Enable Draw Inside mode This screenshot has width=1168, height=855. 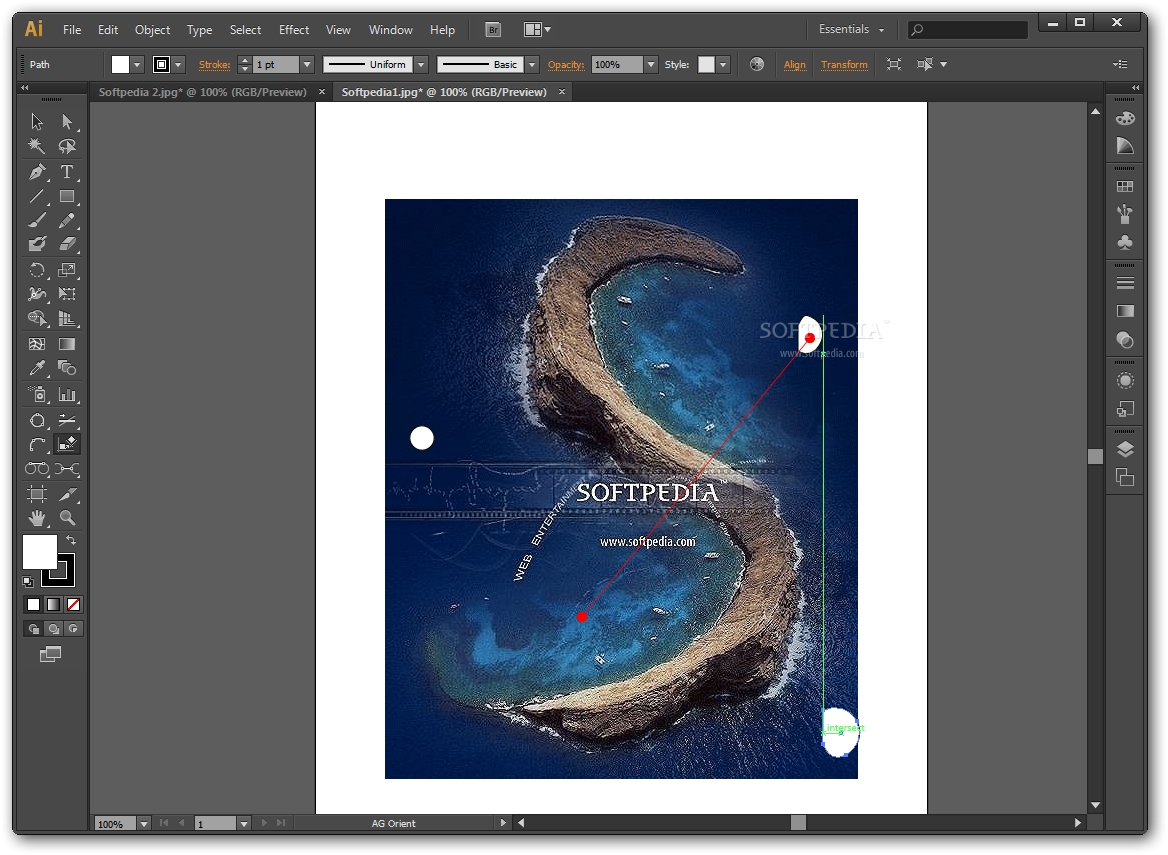74,629
